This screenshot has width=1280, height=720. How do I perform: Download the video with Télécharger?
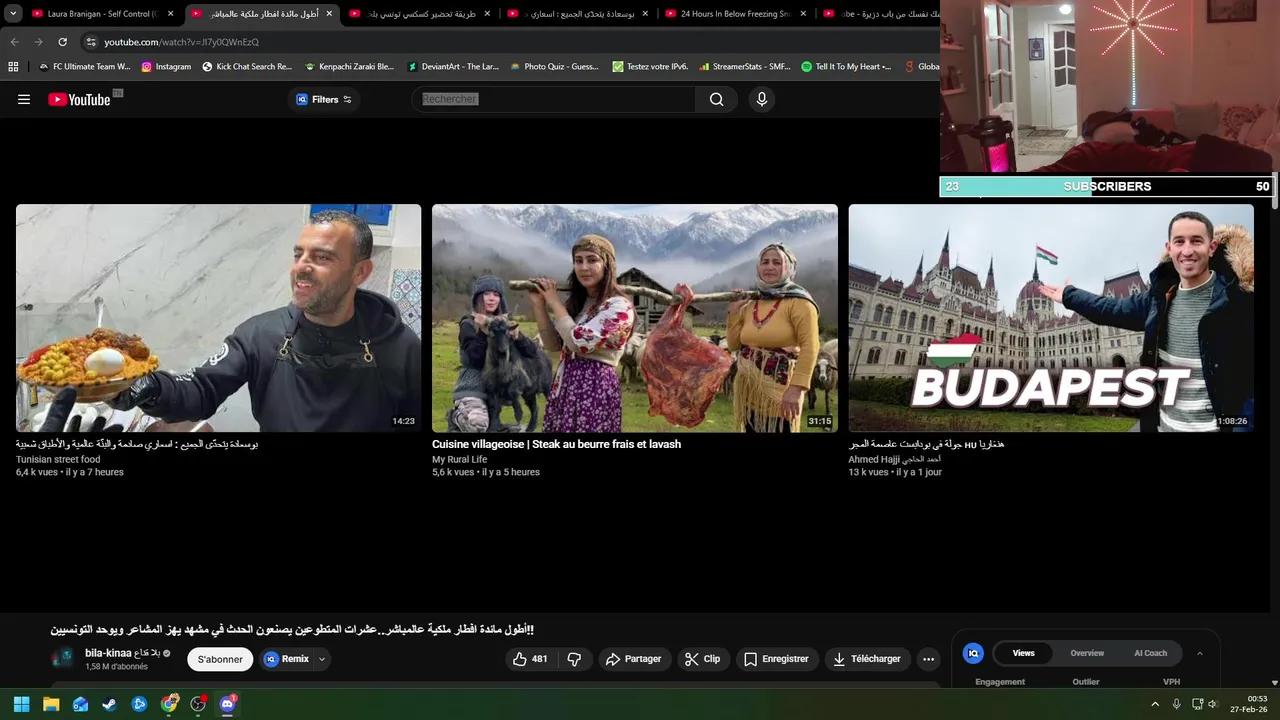[867, 659]
